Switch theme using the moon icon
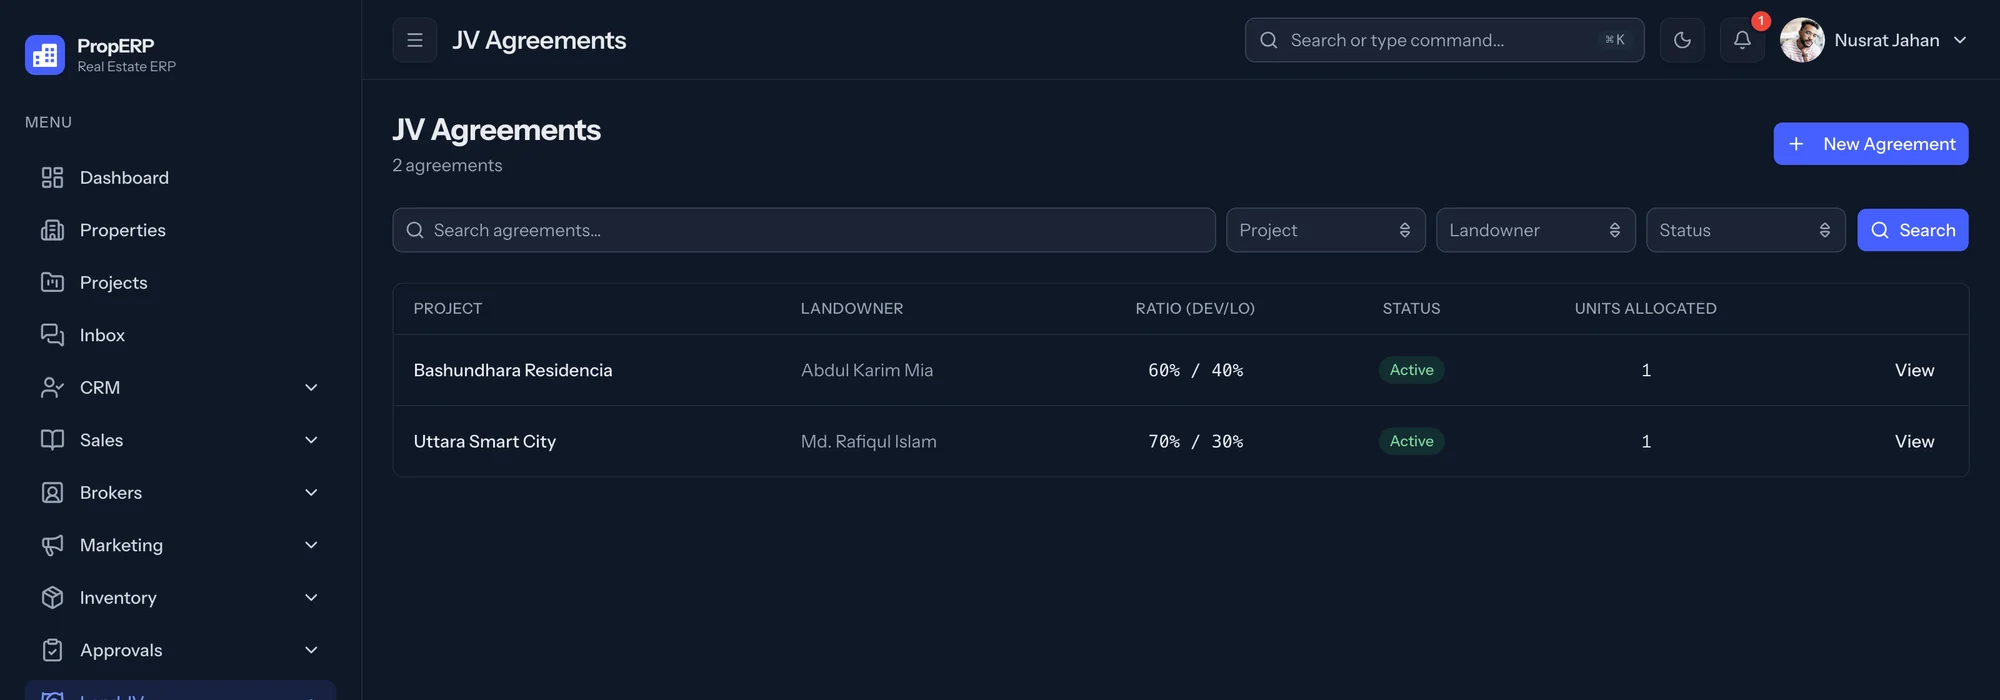The height and width of the screenshot is (700, 2000). tap(1682, 40)
